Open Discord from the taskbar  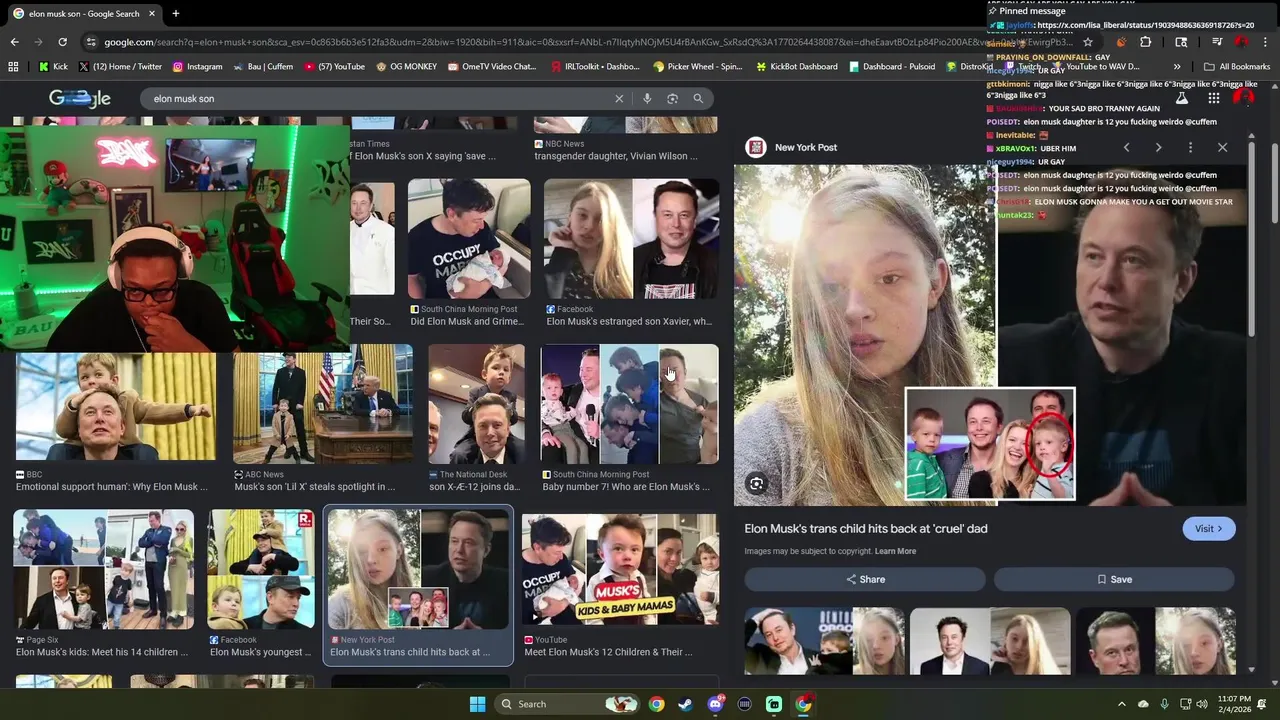715,704
